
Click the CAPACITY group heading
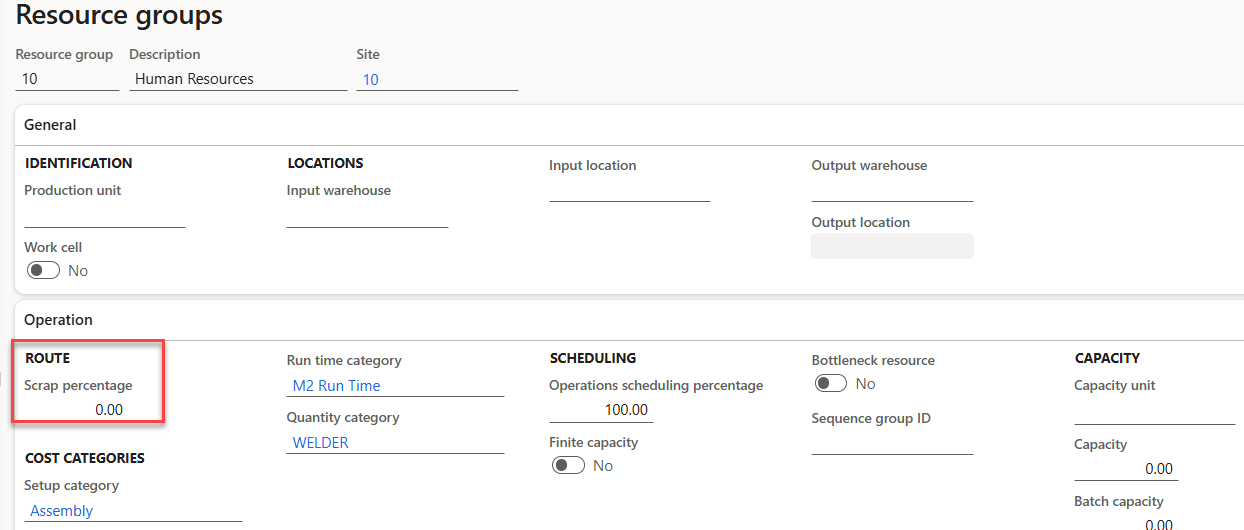pyautogui.click(x=1107, y=358)
